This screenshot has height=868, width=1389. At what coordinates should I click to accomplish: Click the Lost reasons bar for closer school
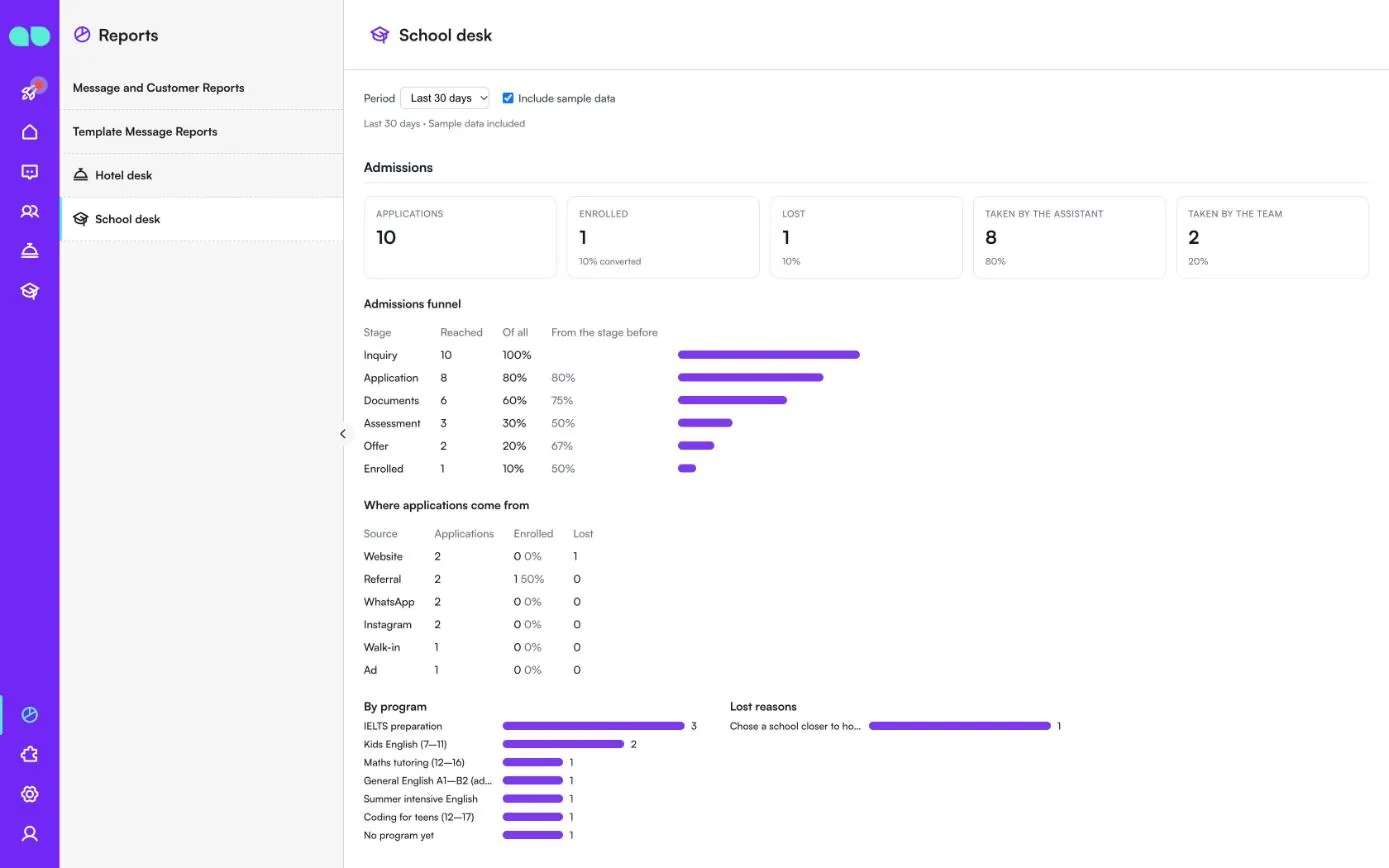click(x=960, y=726)
